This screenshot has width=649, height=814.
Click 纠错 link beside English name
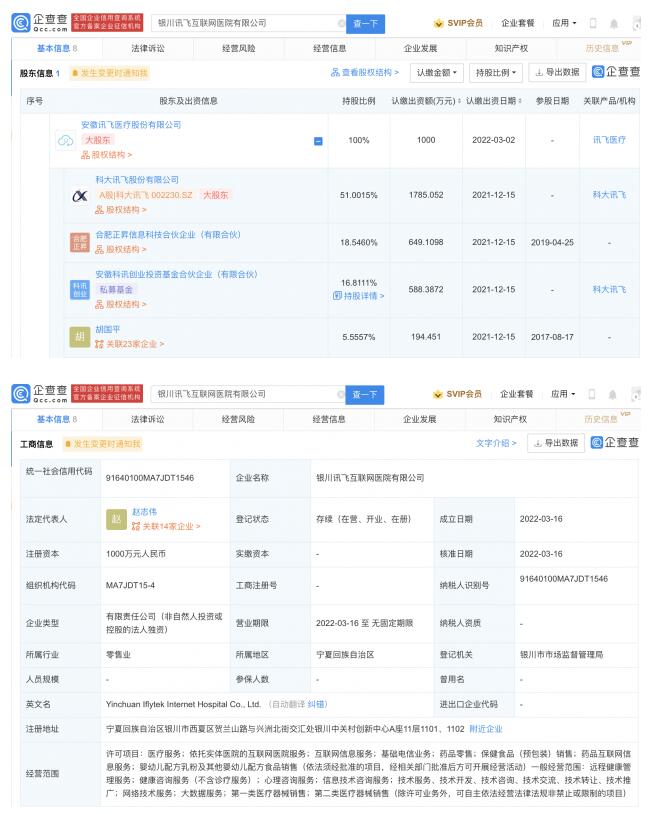point(317,704)
